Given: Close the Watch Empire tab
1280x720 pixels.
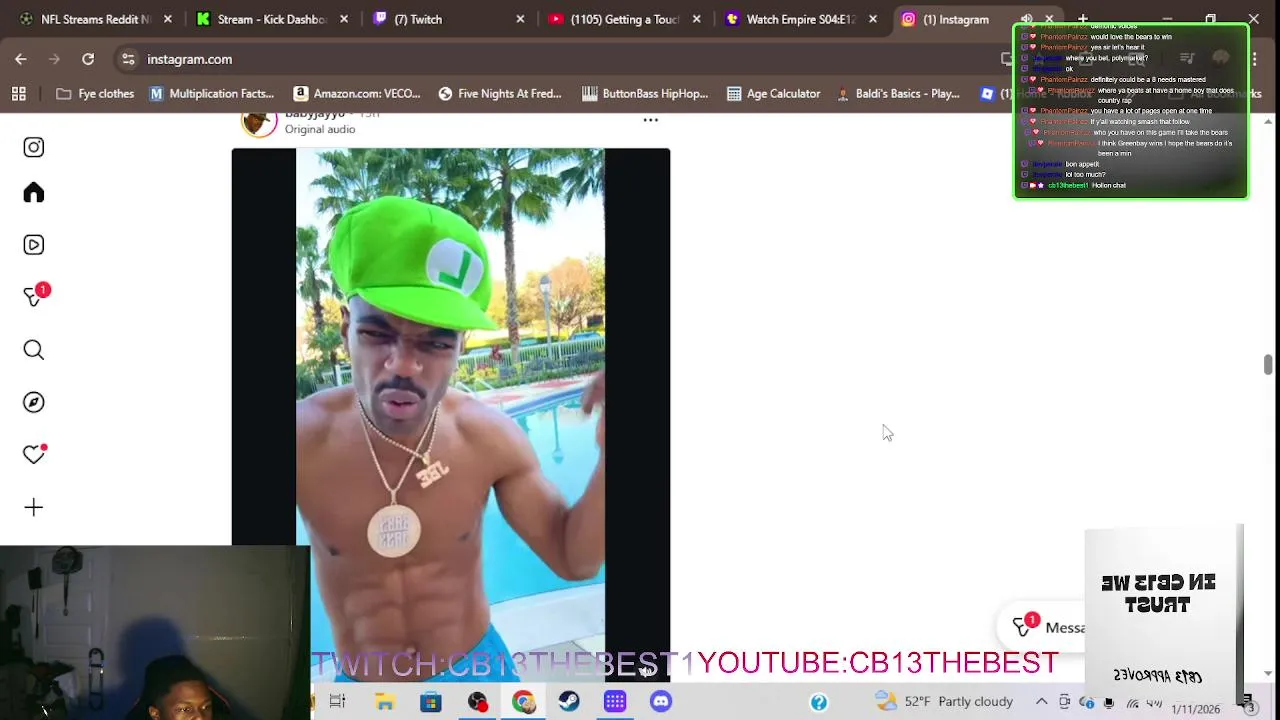Looking at the screenshot, I should click(x=873, y=19).
